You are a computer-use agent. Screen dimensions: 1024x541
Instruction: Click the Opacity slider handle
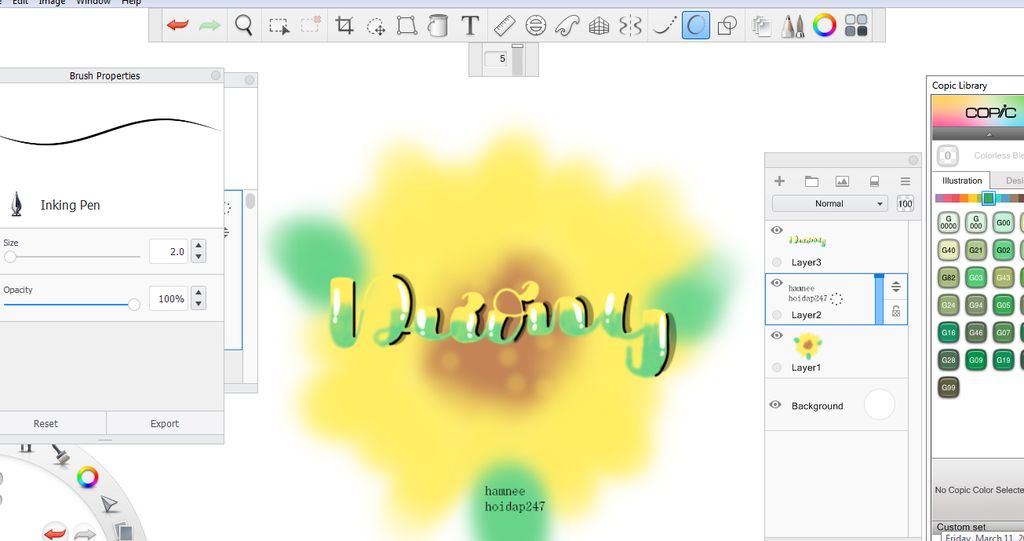pos(134,304)
